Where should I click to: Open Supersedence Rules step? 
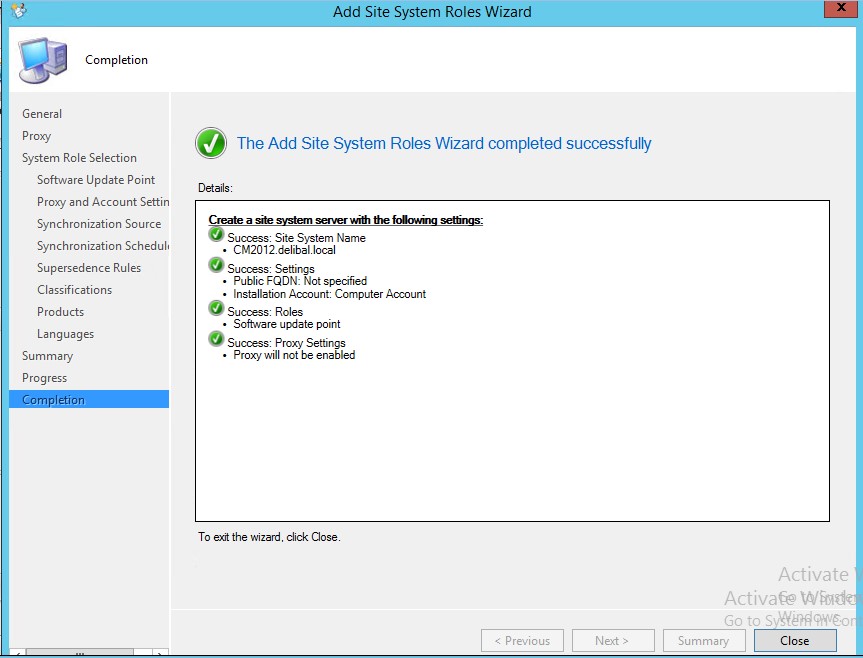89,268
